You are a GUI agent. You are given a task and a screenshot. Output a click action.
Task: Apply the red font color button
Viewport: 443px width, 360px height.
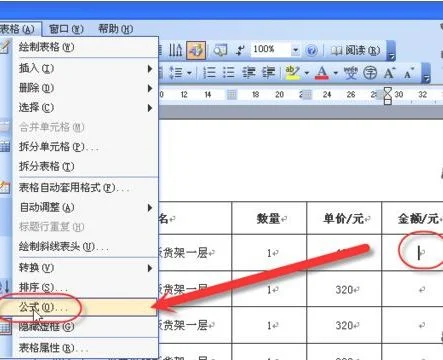322,72
